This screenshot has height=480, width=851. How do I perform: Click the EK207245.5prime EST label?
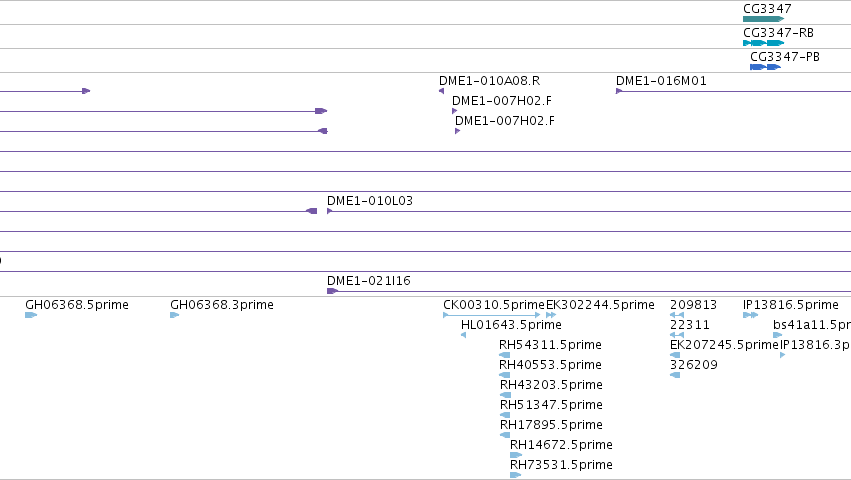724,345
